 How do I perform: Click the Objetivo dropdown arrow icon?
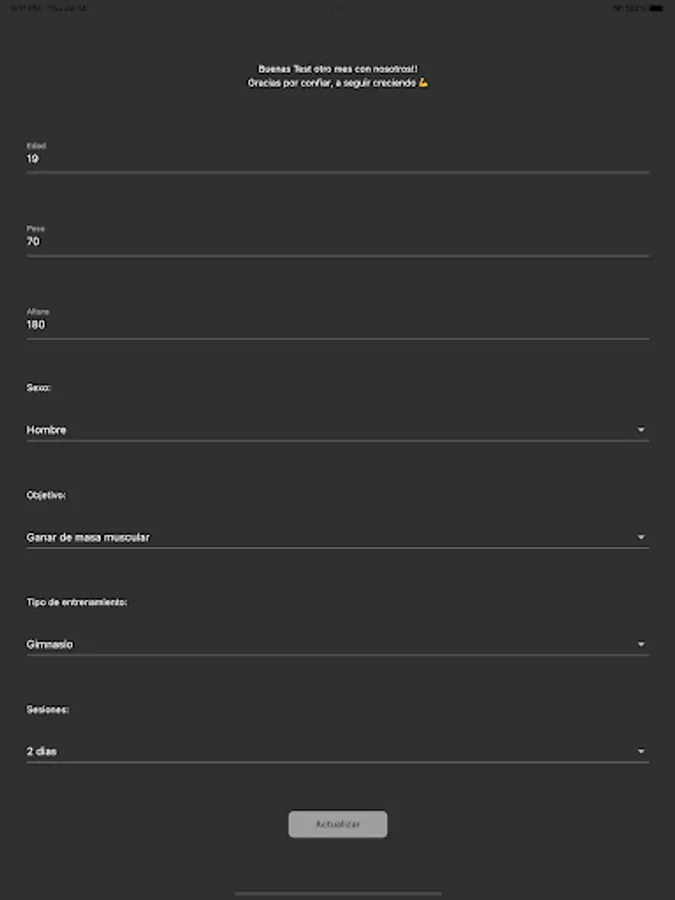pyautogui.click(x=641, y=537)
